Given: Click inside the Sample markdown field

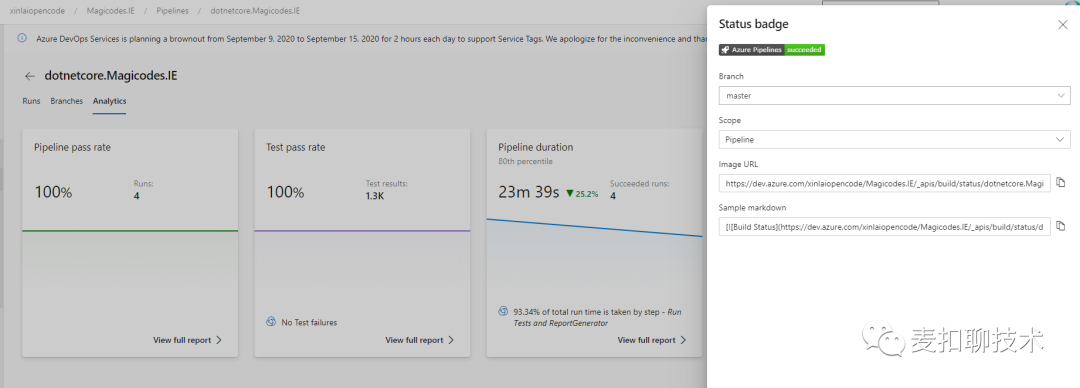Looking at the screenshot, I should coord(884,227).
